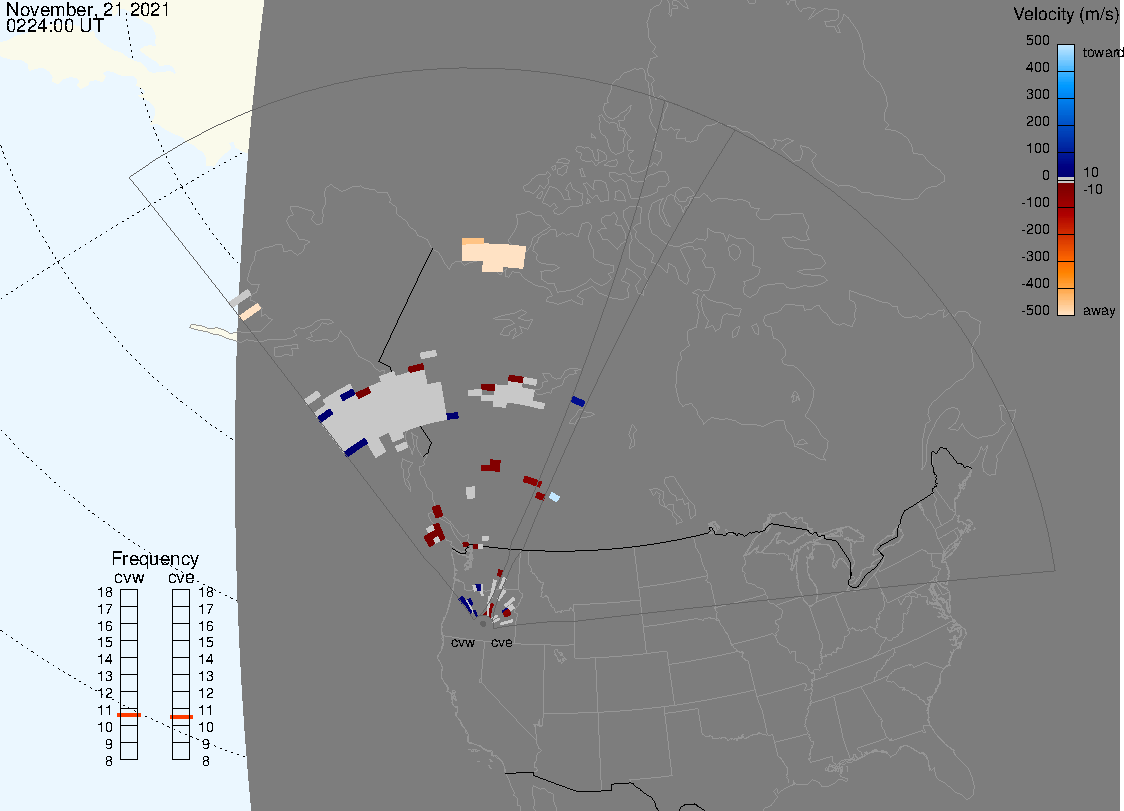Screen dimensions: 1124x811
Task: Pick the dark red segment of the color bar
Action: pos(1066,195)
